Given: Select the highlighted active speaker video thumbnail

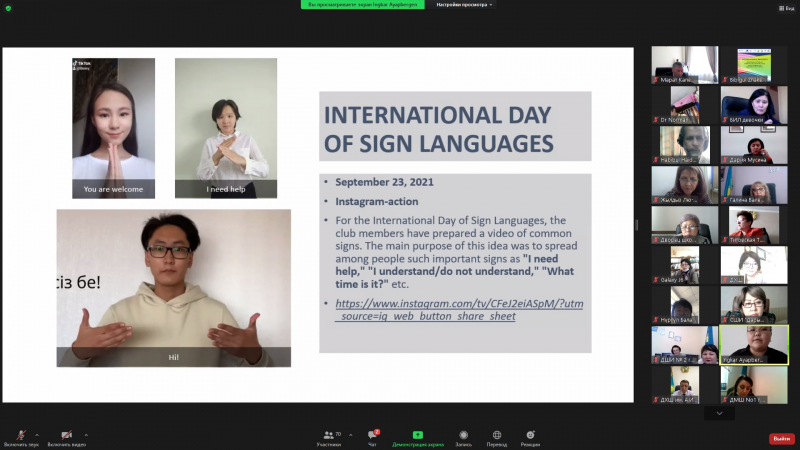Looking at the screenshot, I should [753, 344].
